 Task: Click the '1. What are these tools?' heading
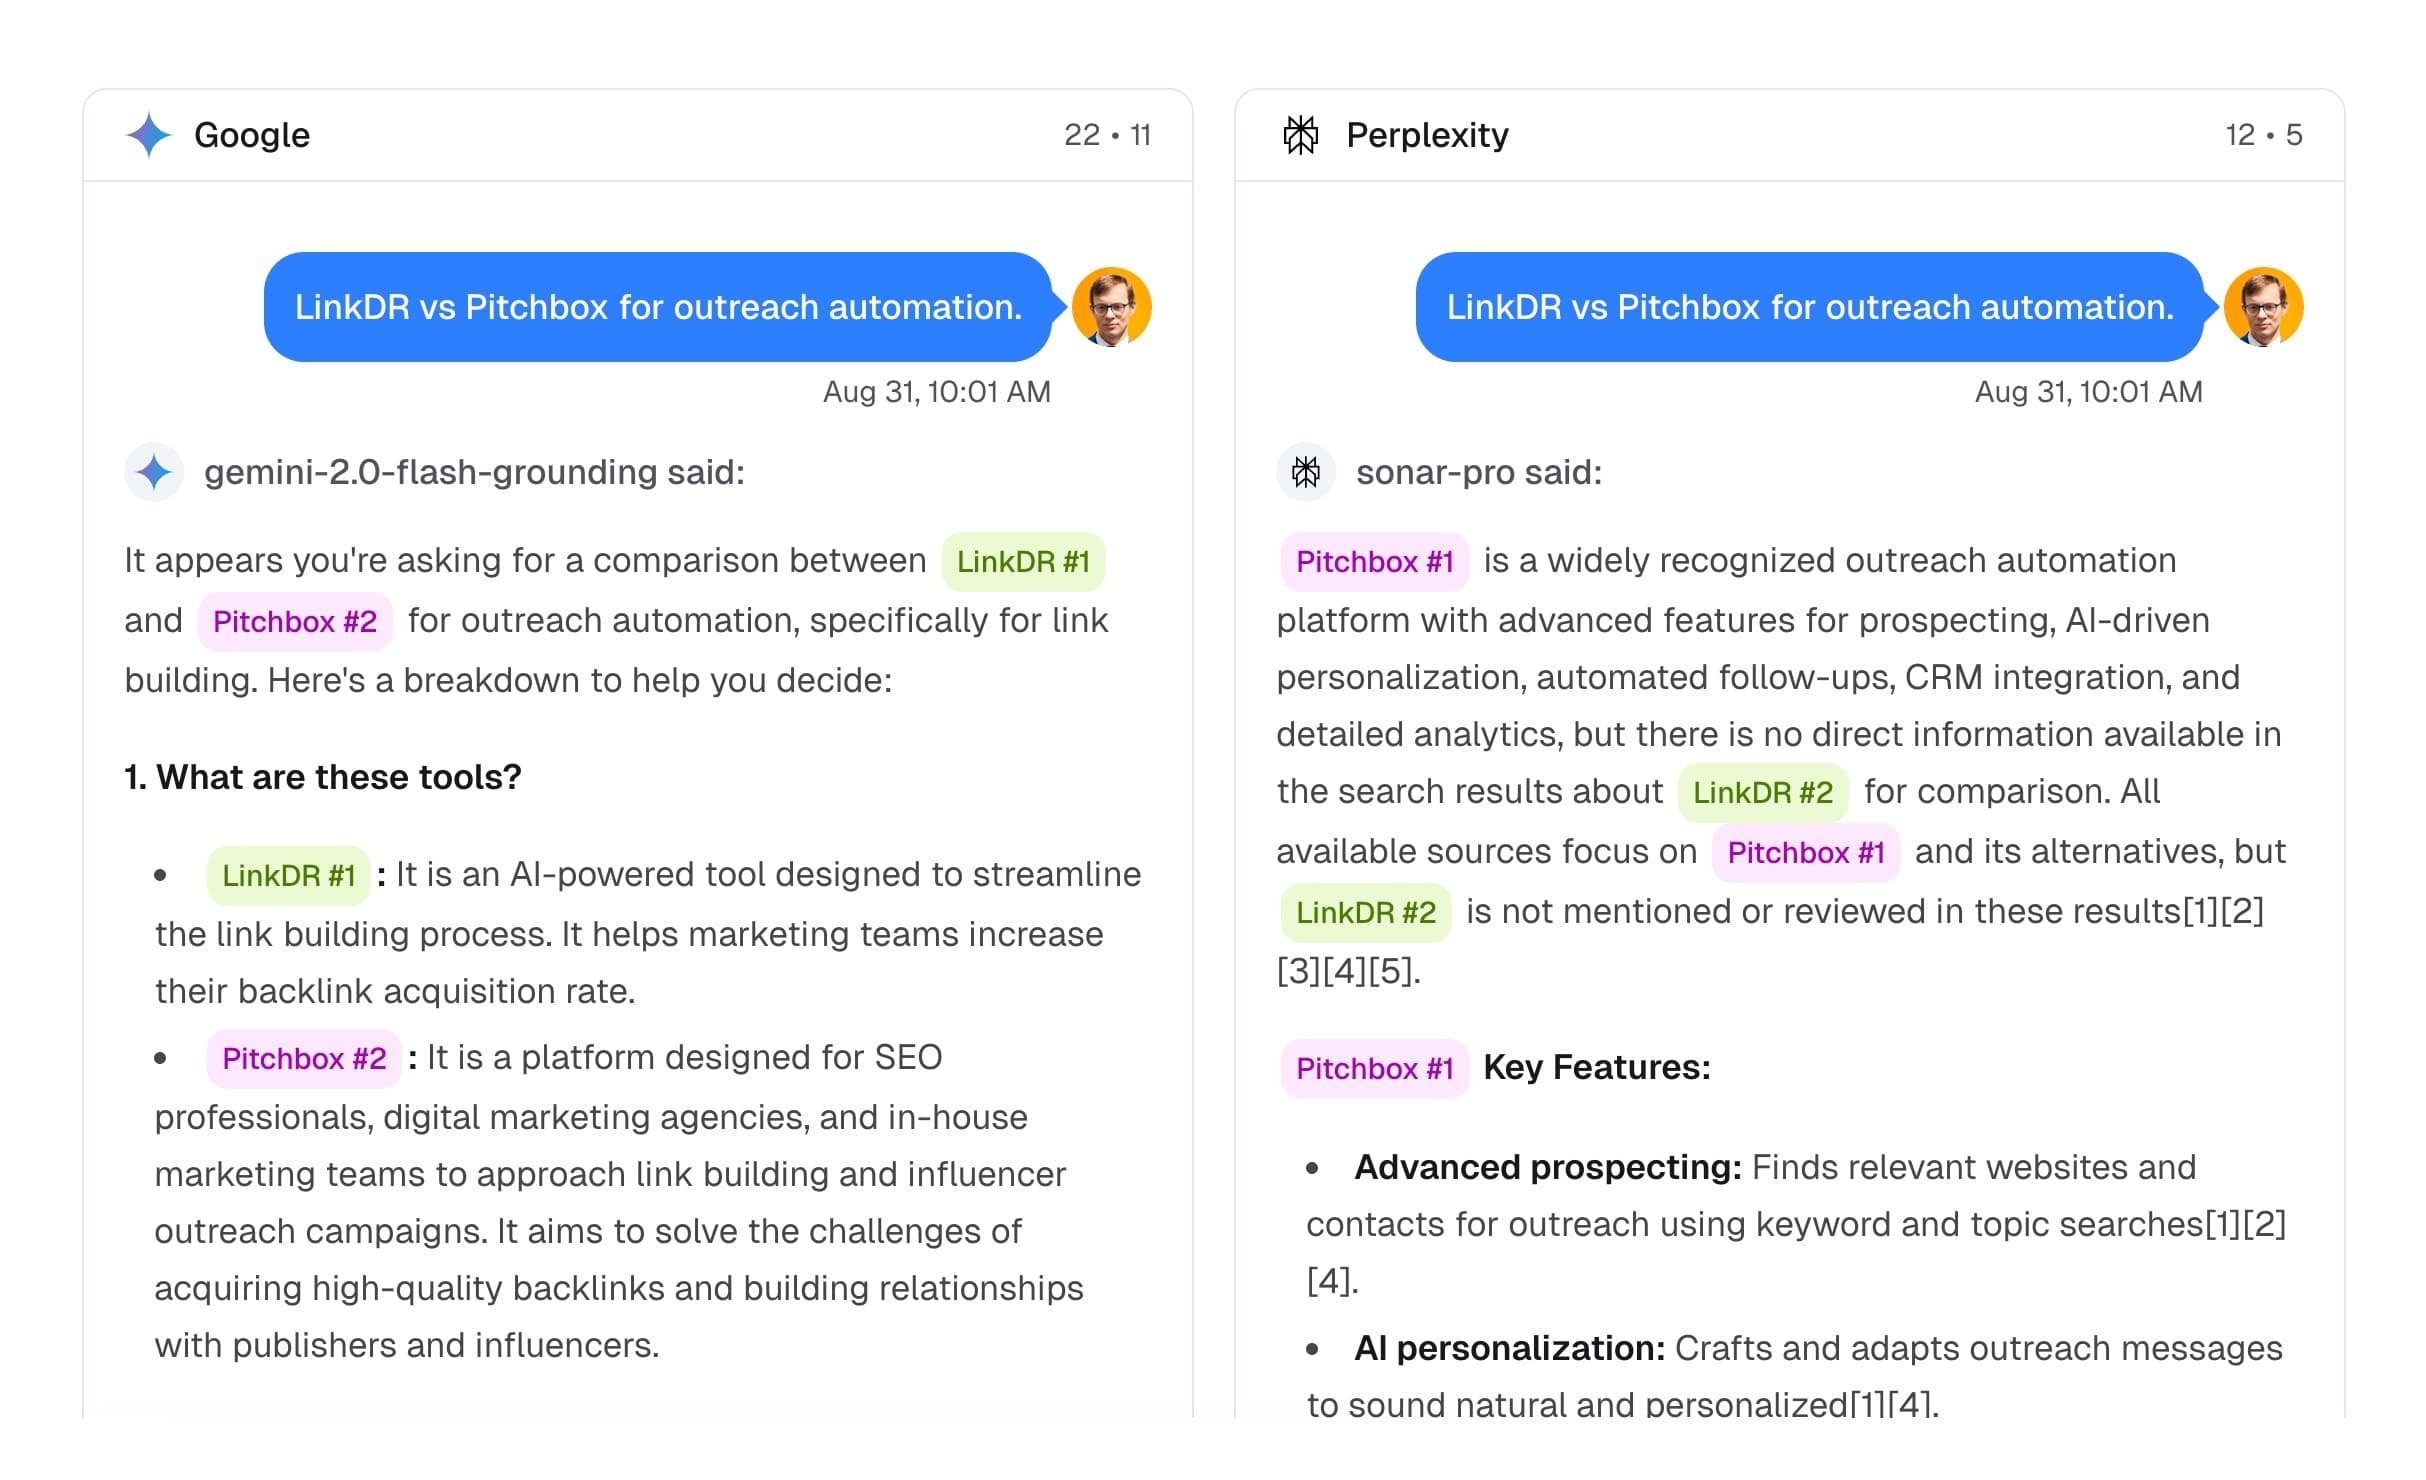[323, 777]
